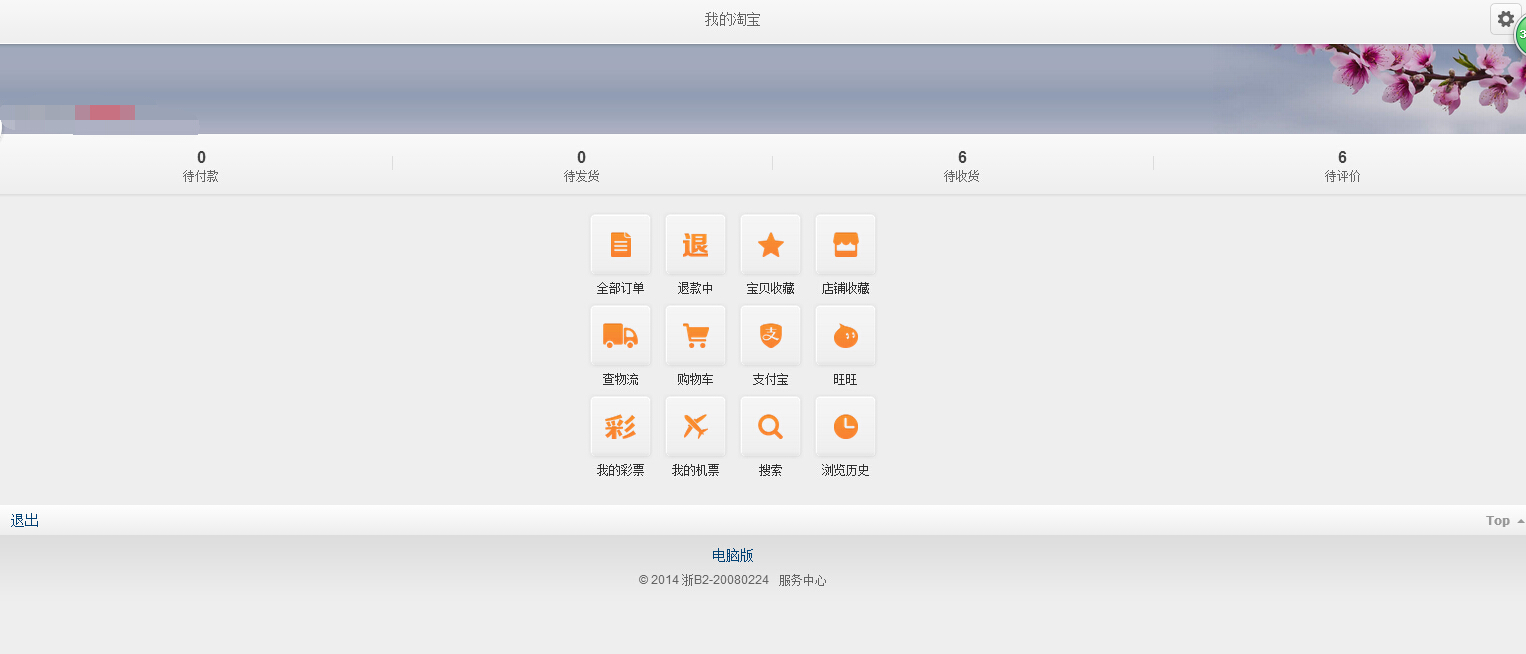Viewport: 1526px width, 654px height.
Task: Open the 支付宝 Alipay shield icon
Action: pos(770,335)
